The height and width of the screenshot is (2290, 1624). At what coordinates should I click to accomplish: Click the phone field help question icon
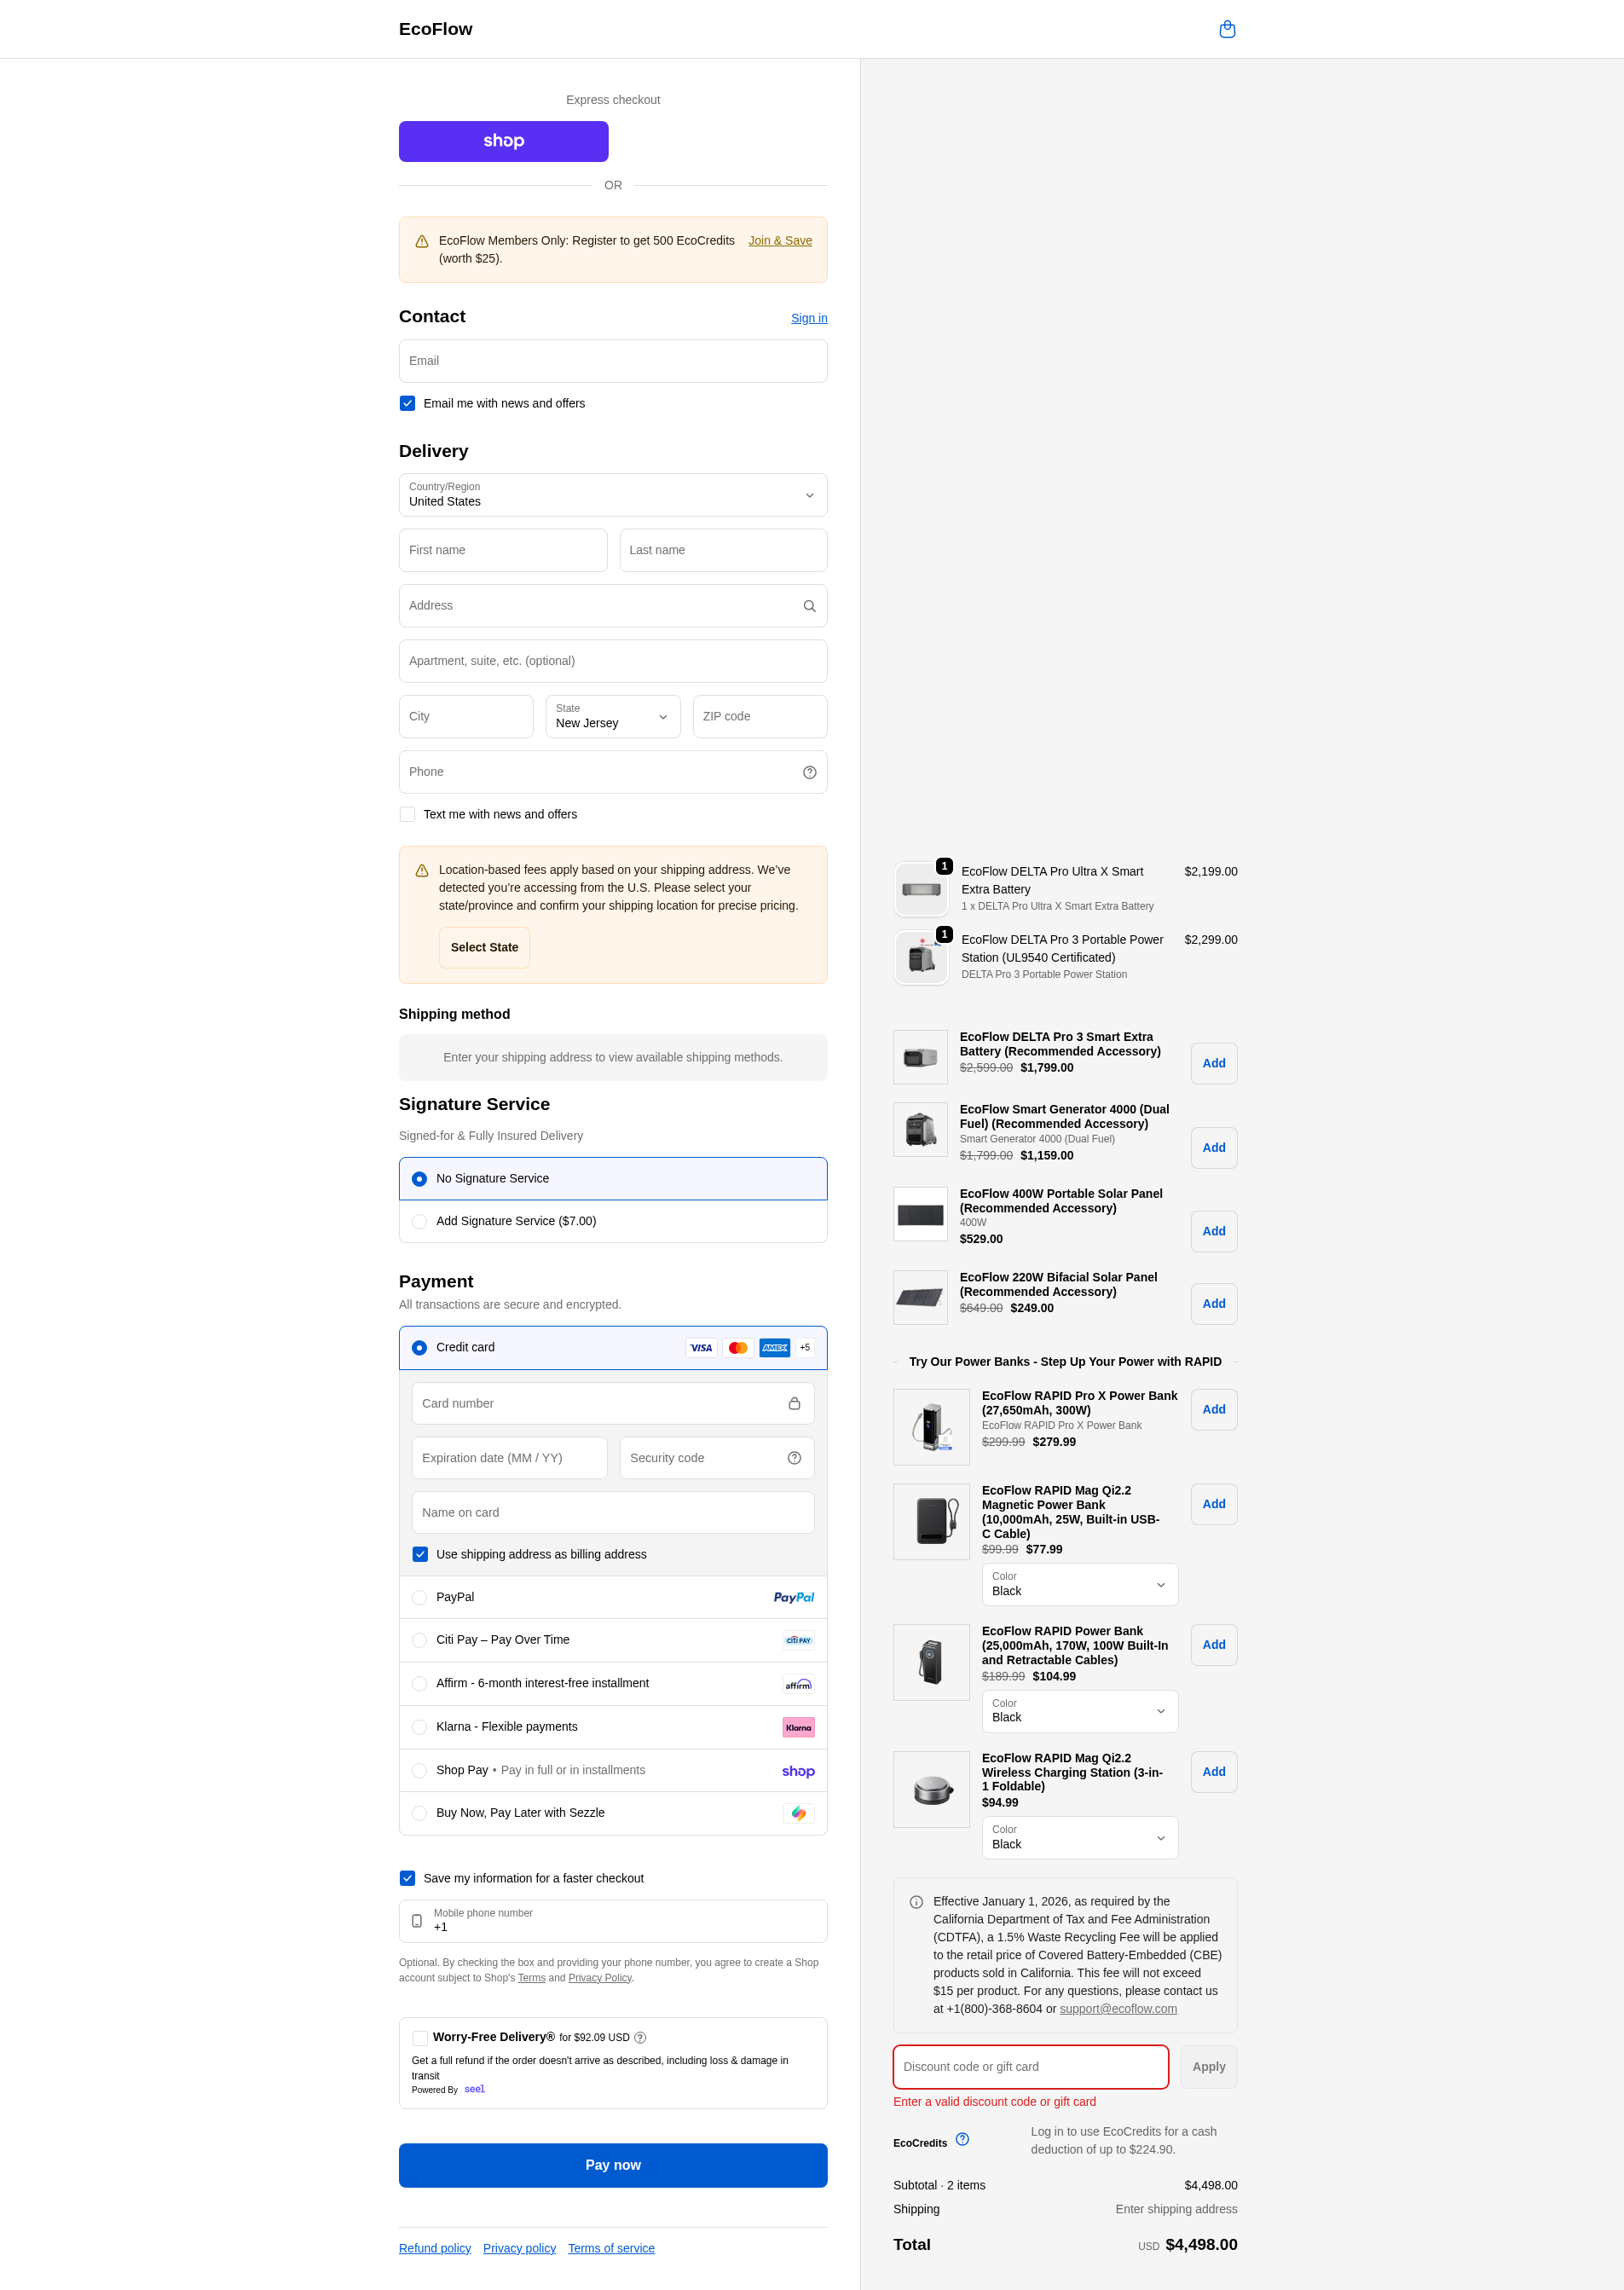click(x=809, y=772)
